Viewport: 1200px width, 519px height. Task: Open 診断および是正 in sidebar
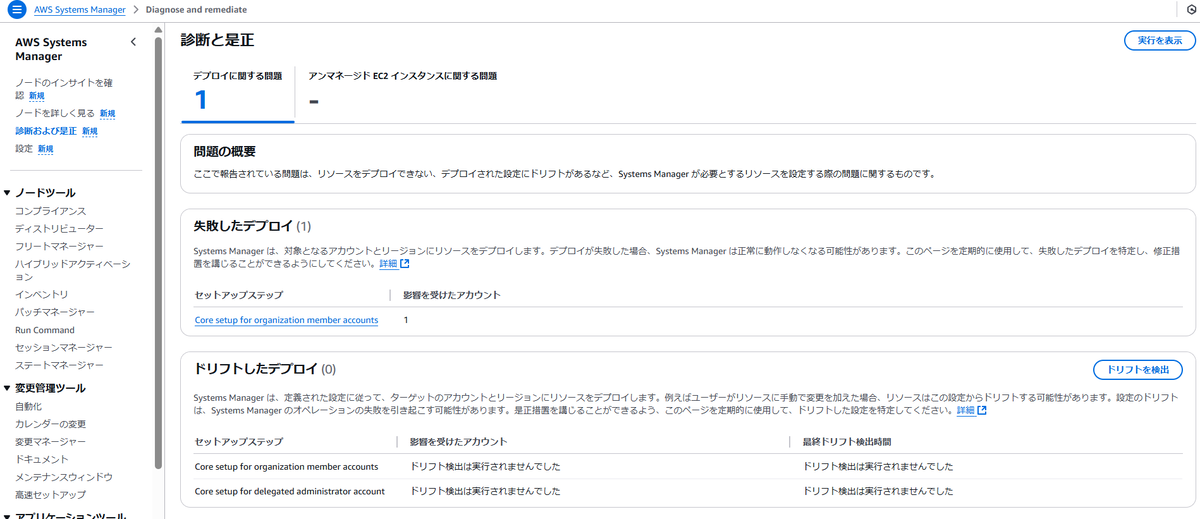pos(46,131)
